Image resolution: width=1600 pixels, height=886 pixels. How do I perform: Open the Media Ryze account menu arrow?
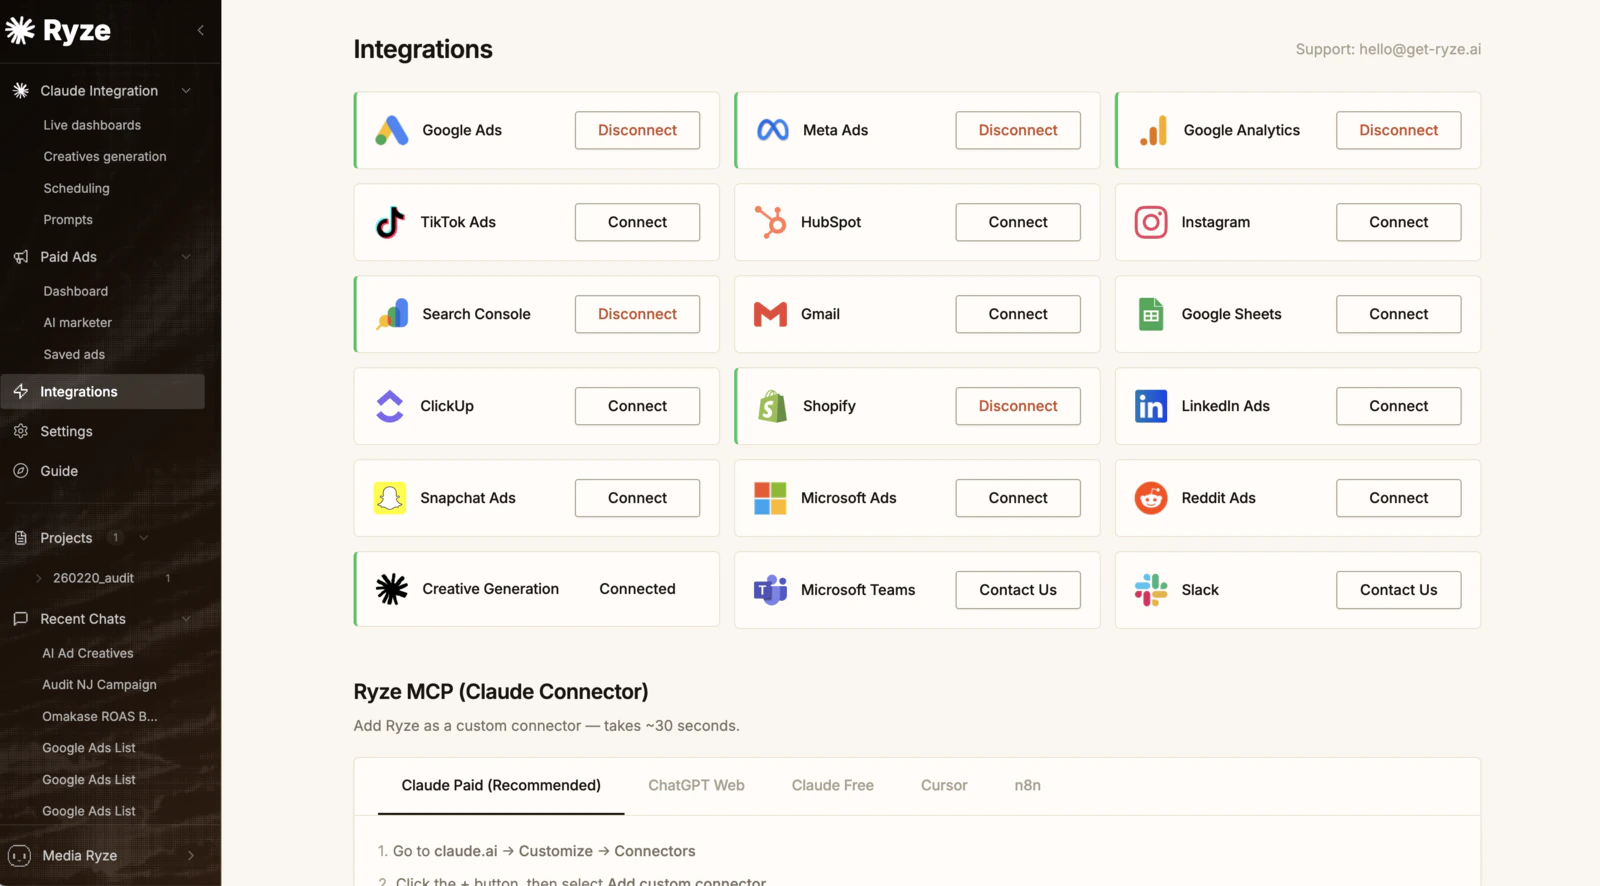pos(191,856)
